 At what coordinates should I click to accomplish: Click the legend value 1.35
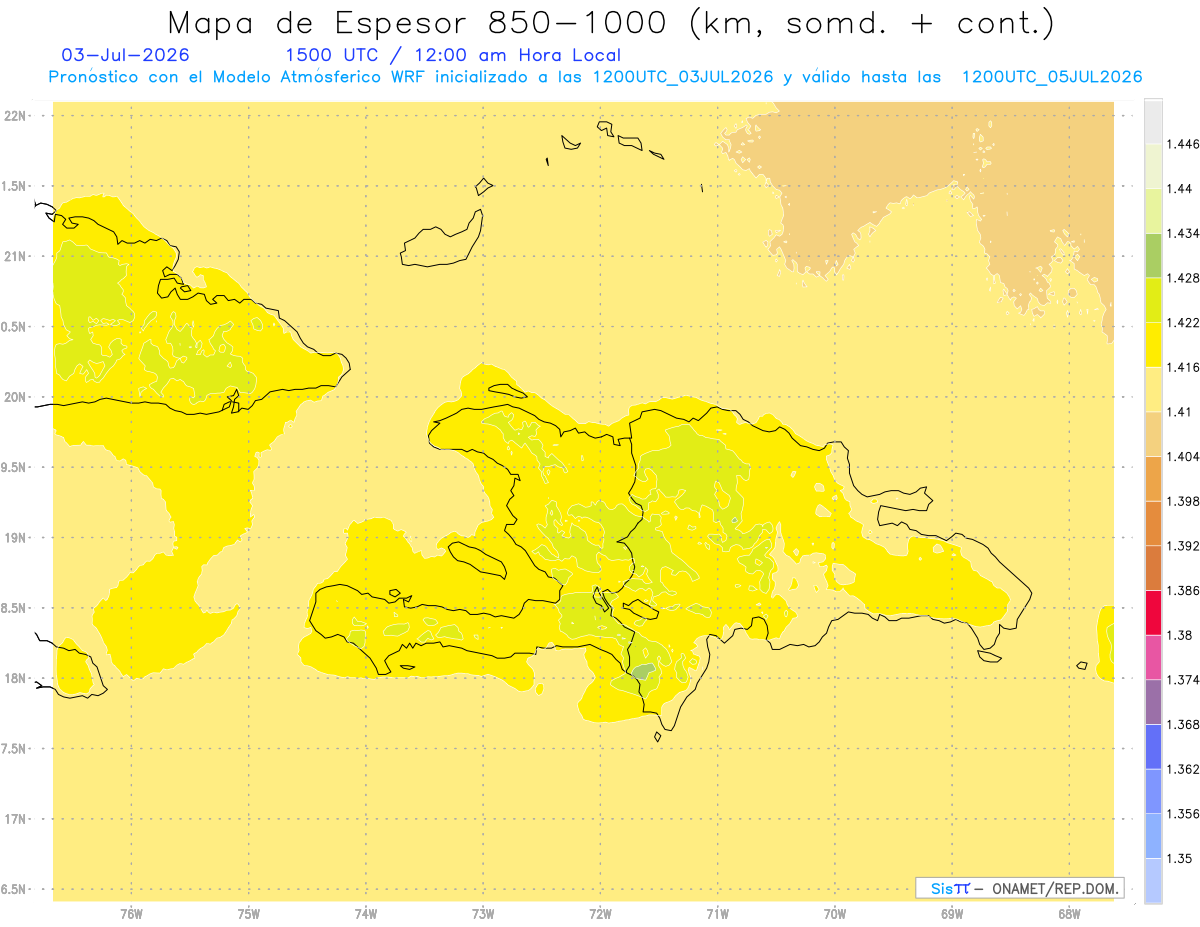click(1180, 858)
